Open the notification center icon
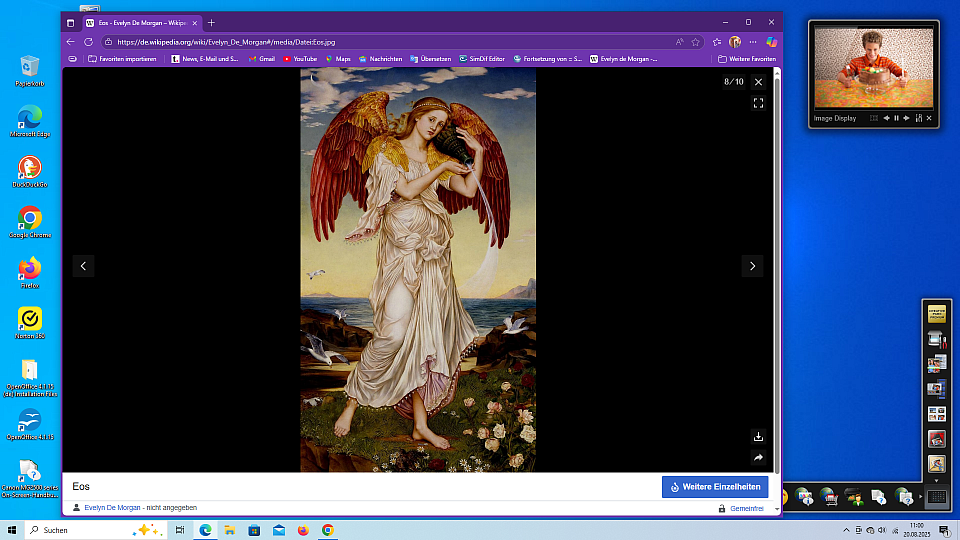960x540 pixels. [x=945, y=530]
